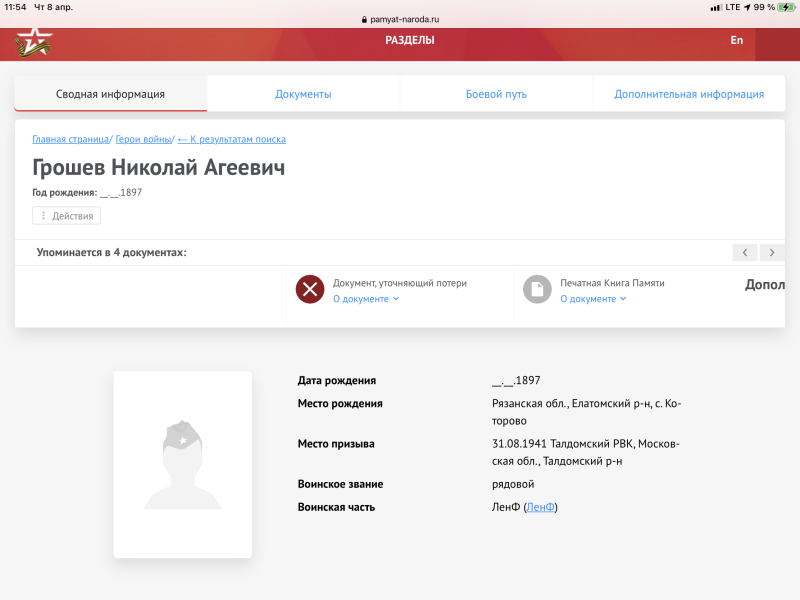The height and width of the screenshot is (600, 800).
Task: Click the Место призыва label
Action: pos(336,444)
